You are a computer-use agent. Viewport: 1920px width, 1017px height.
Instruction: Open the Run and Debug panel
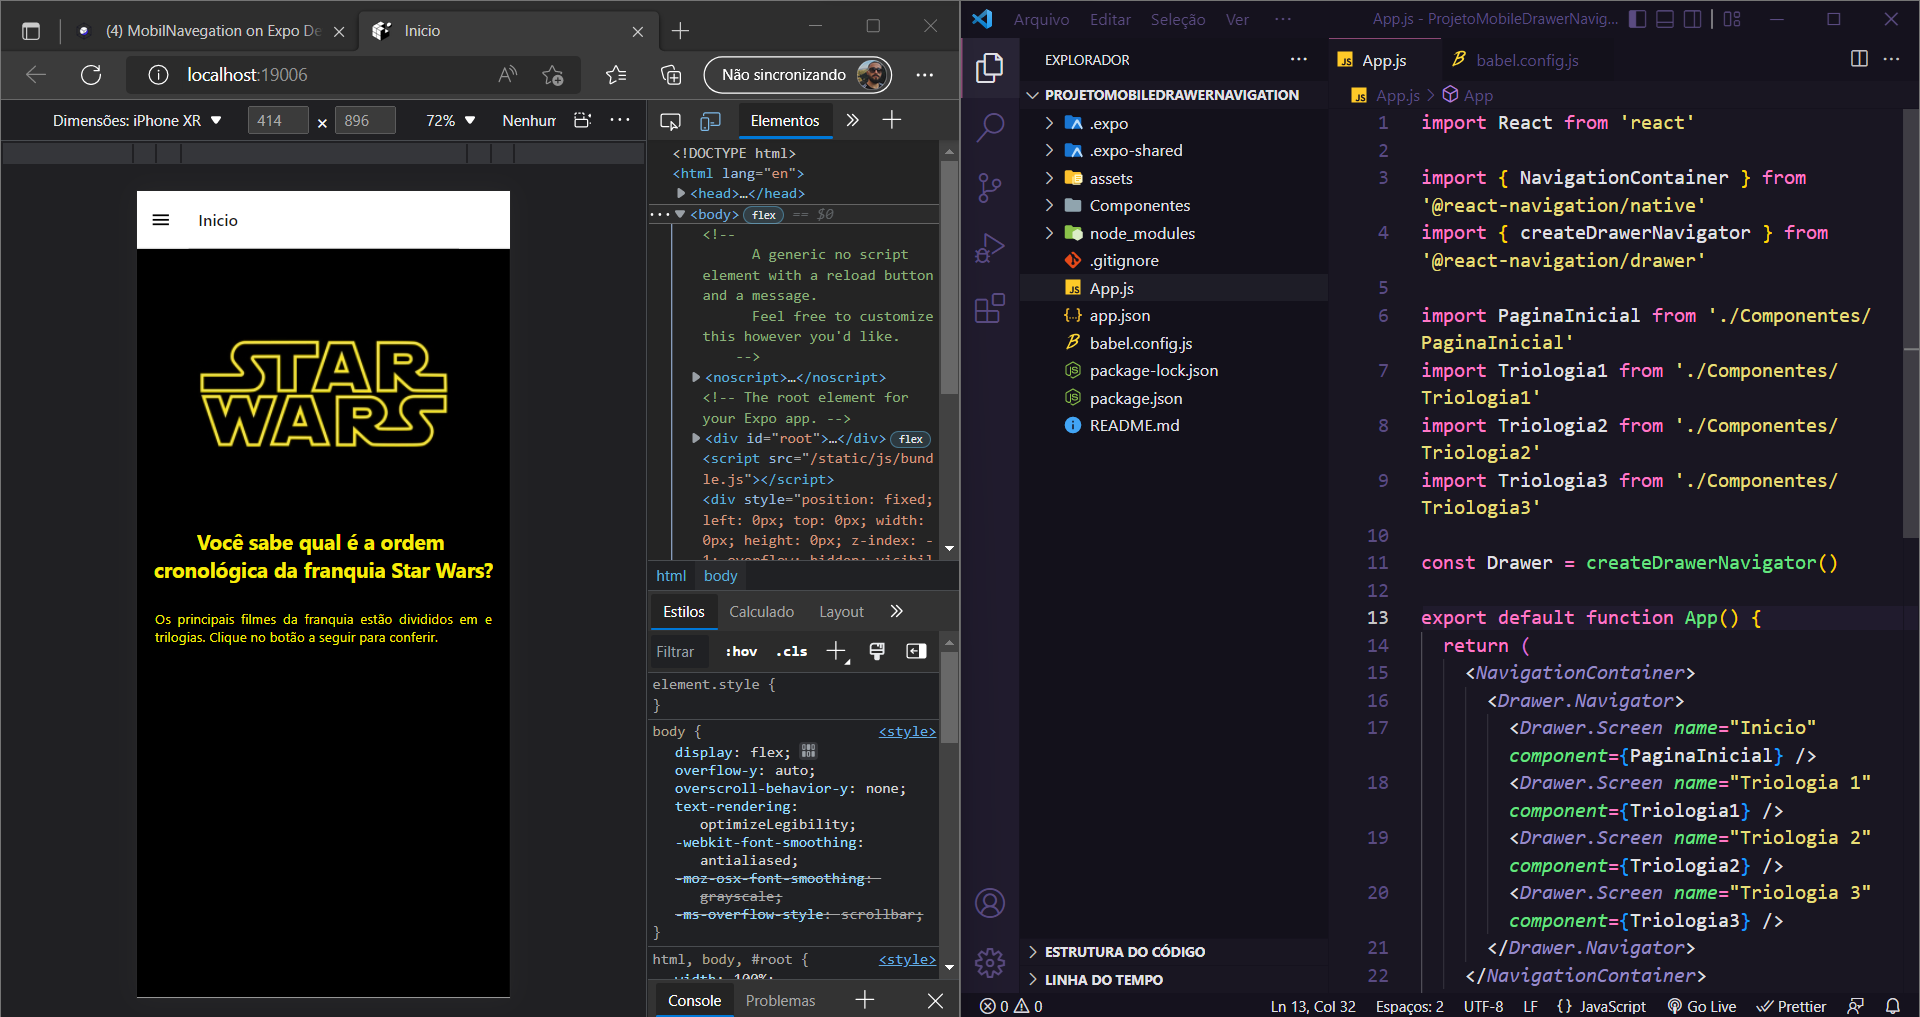click(x=989, y=247)
